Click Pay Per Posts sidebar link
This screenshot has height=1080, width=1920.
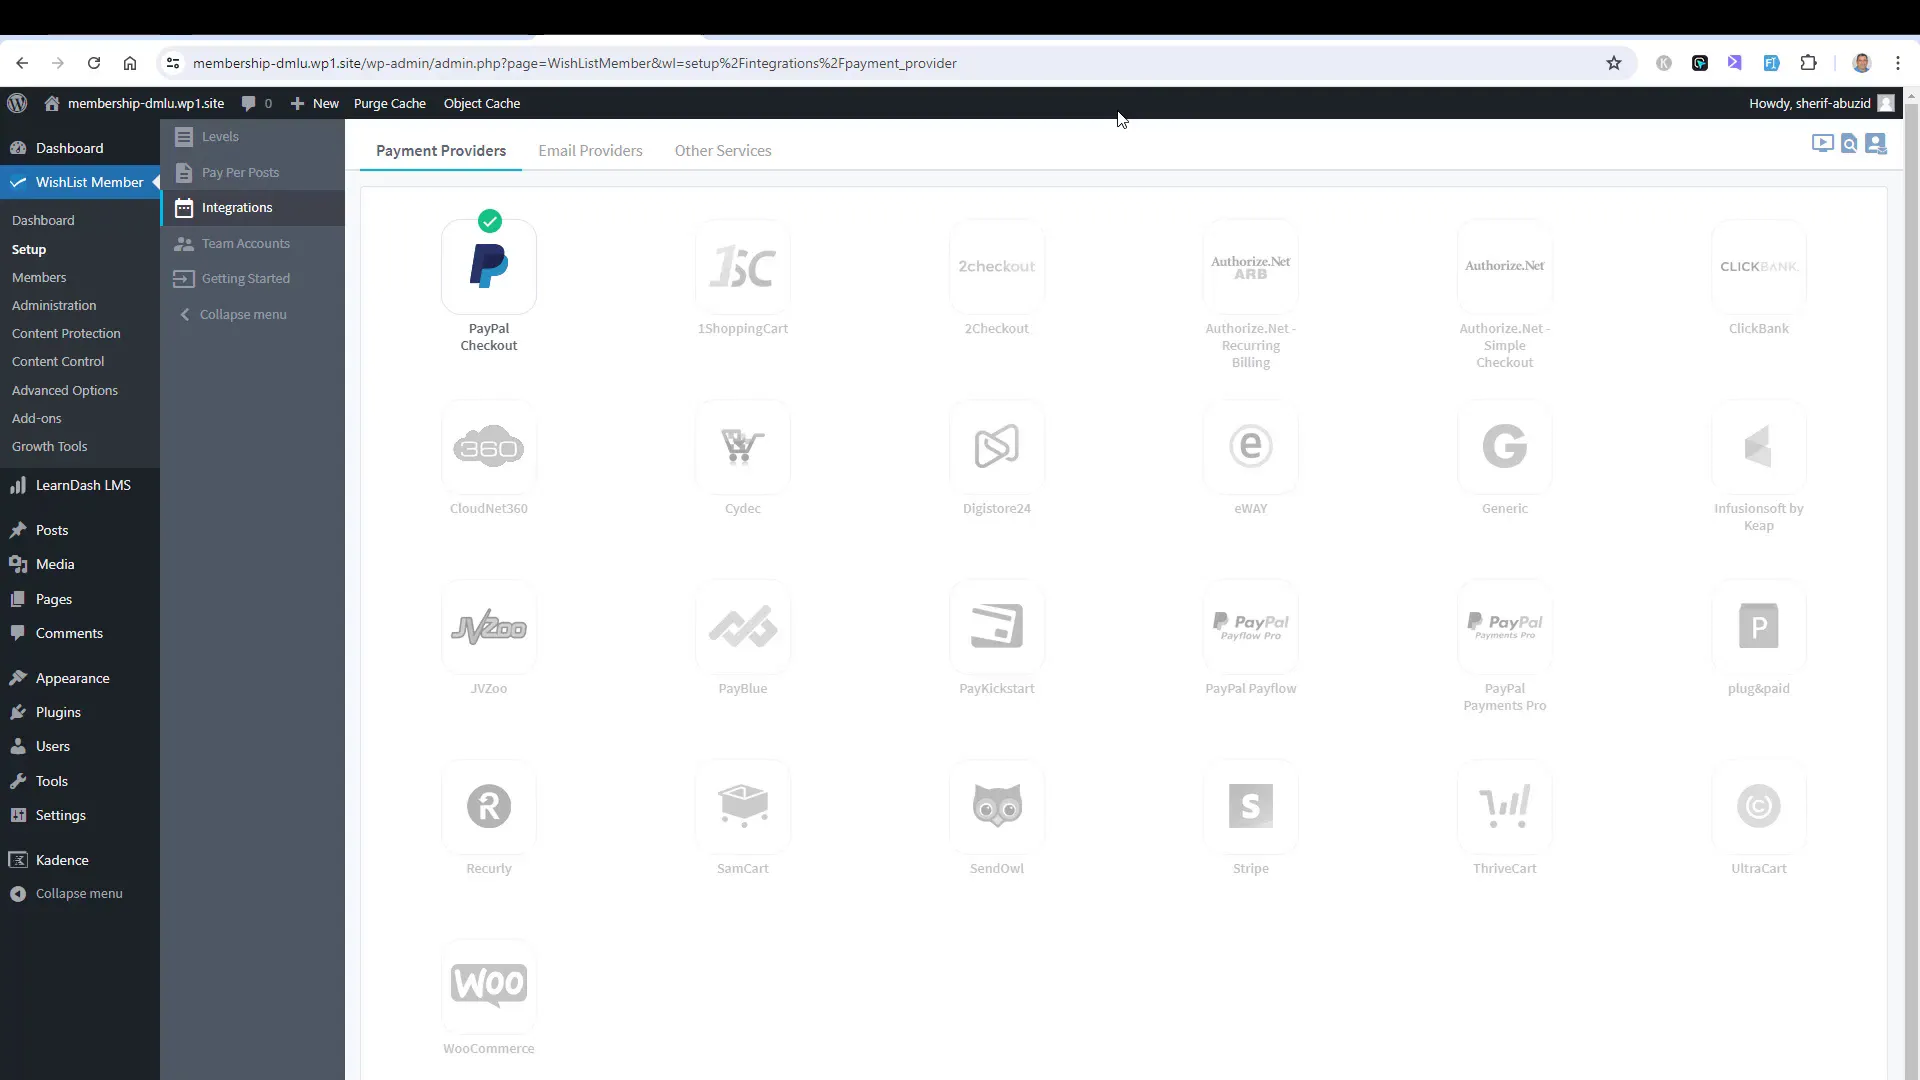tap(240, 173)
